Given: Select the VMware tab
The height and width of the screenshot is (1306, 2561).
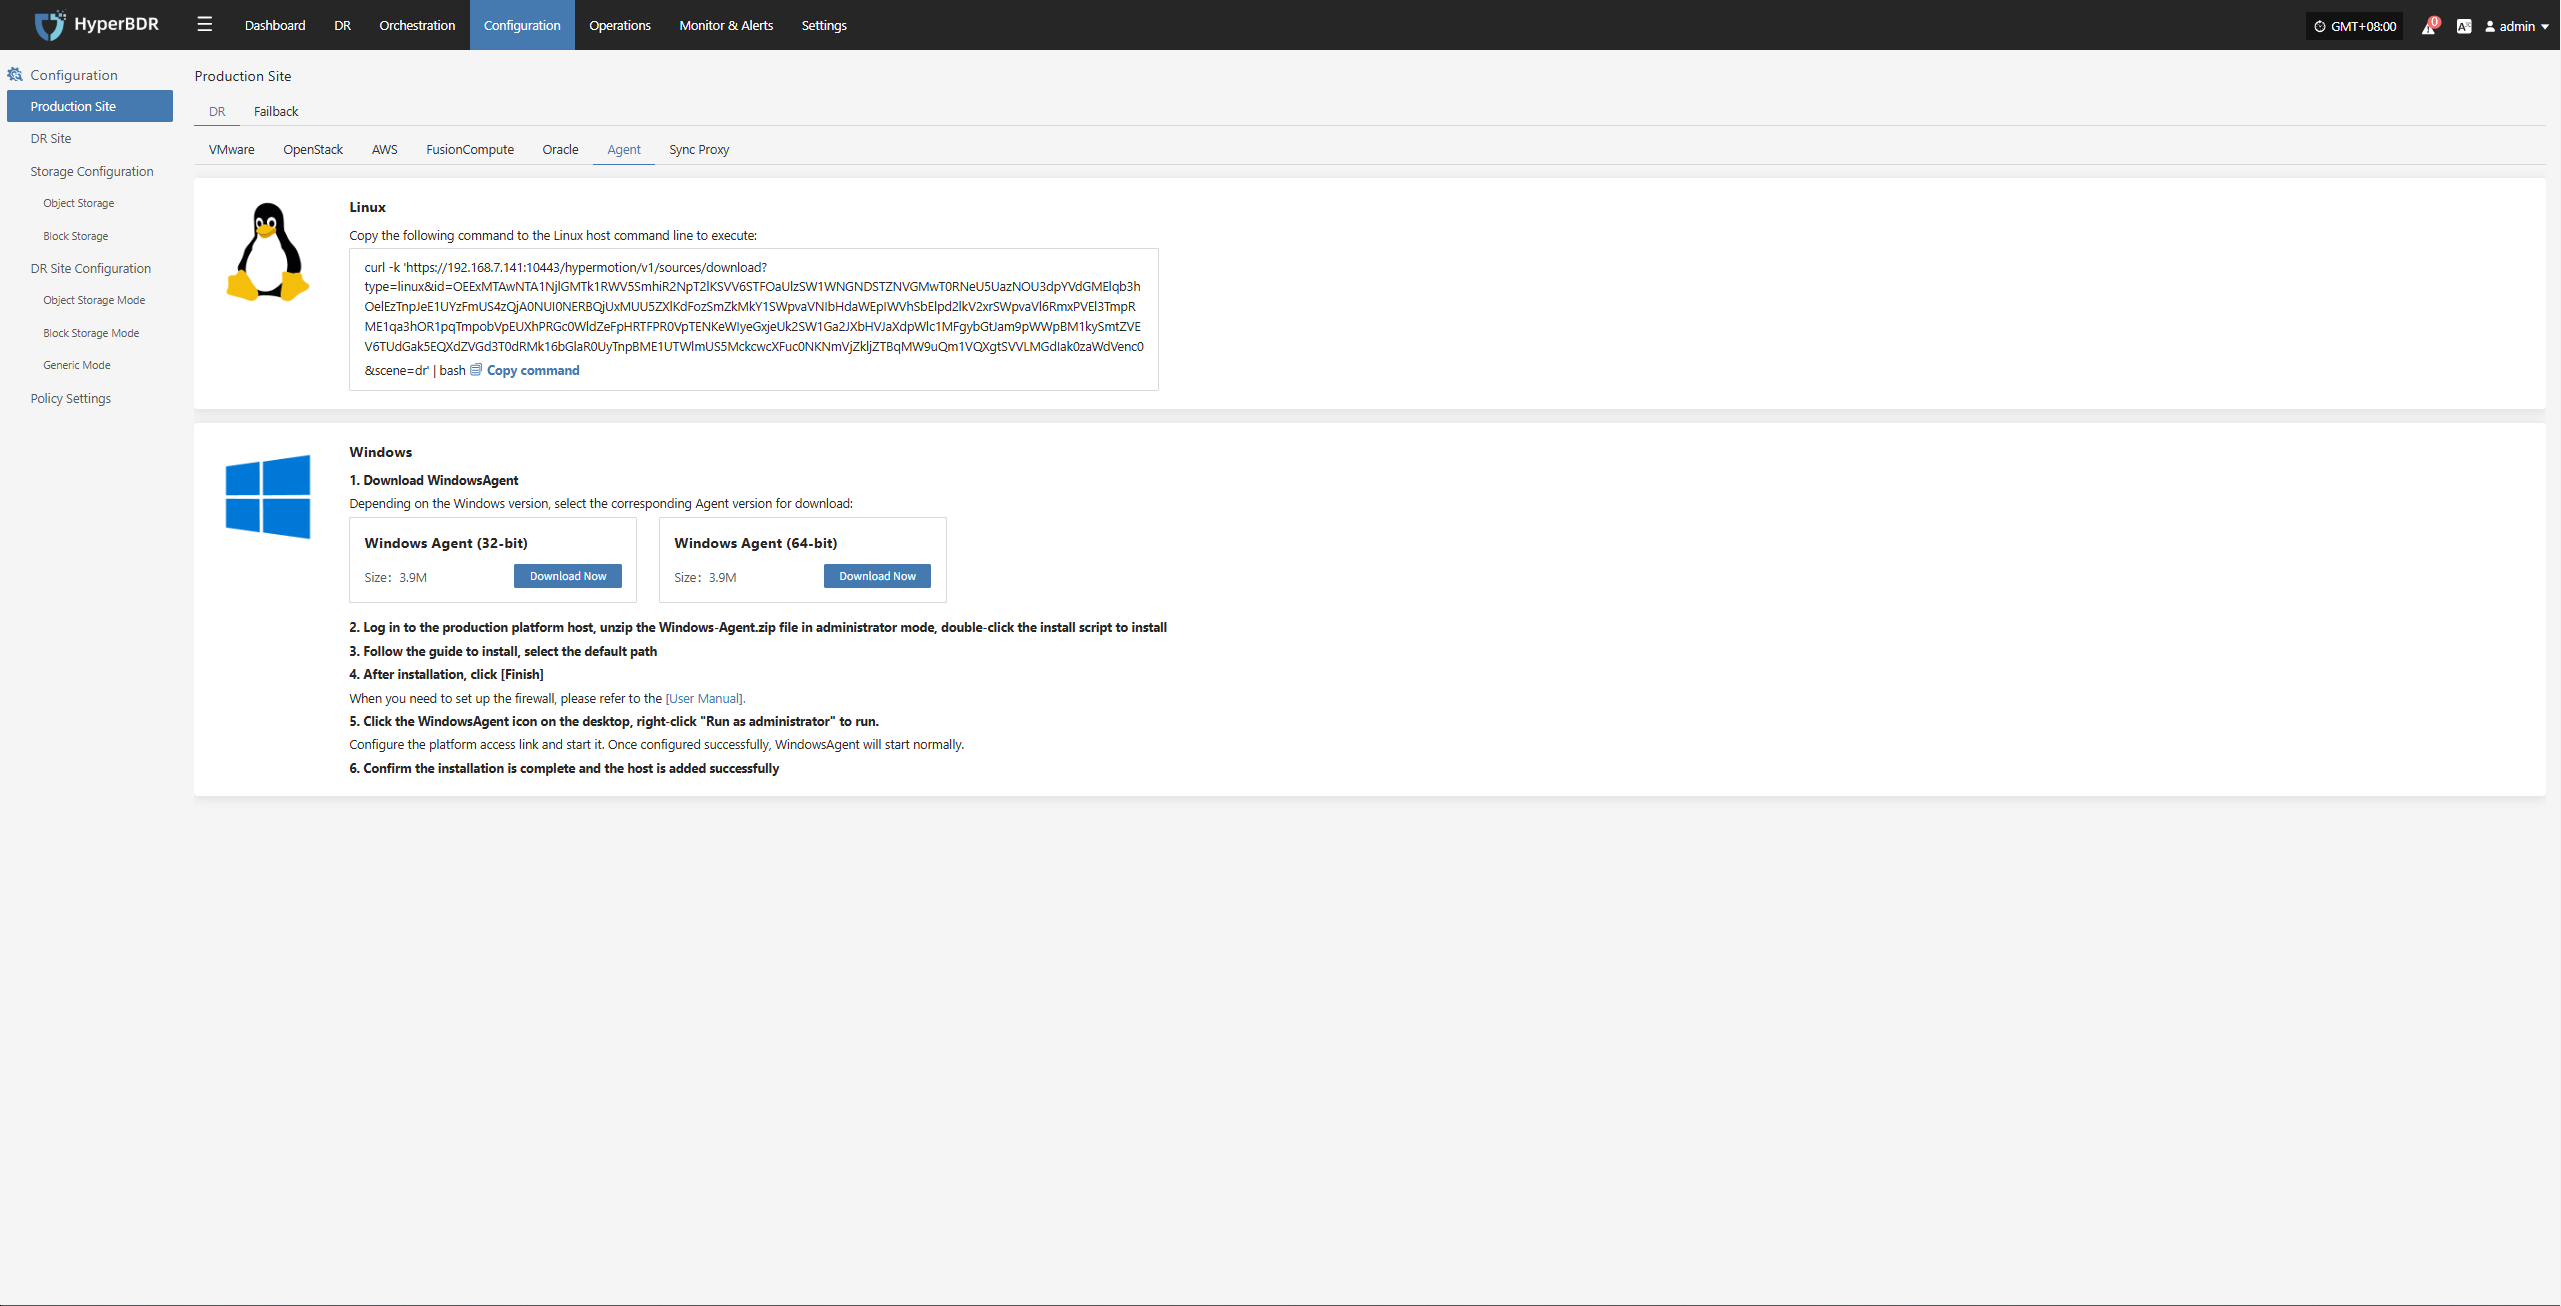Looking at the screenshot, I should click(232, 150).
